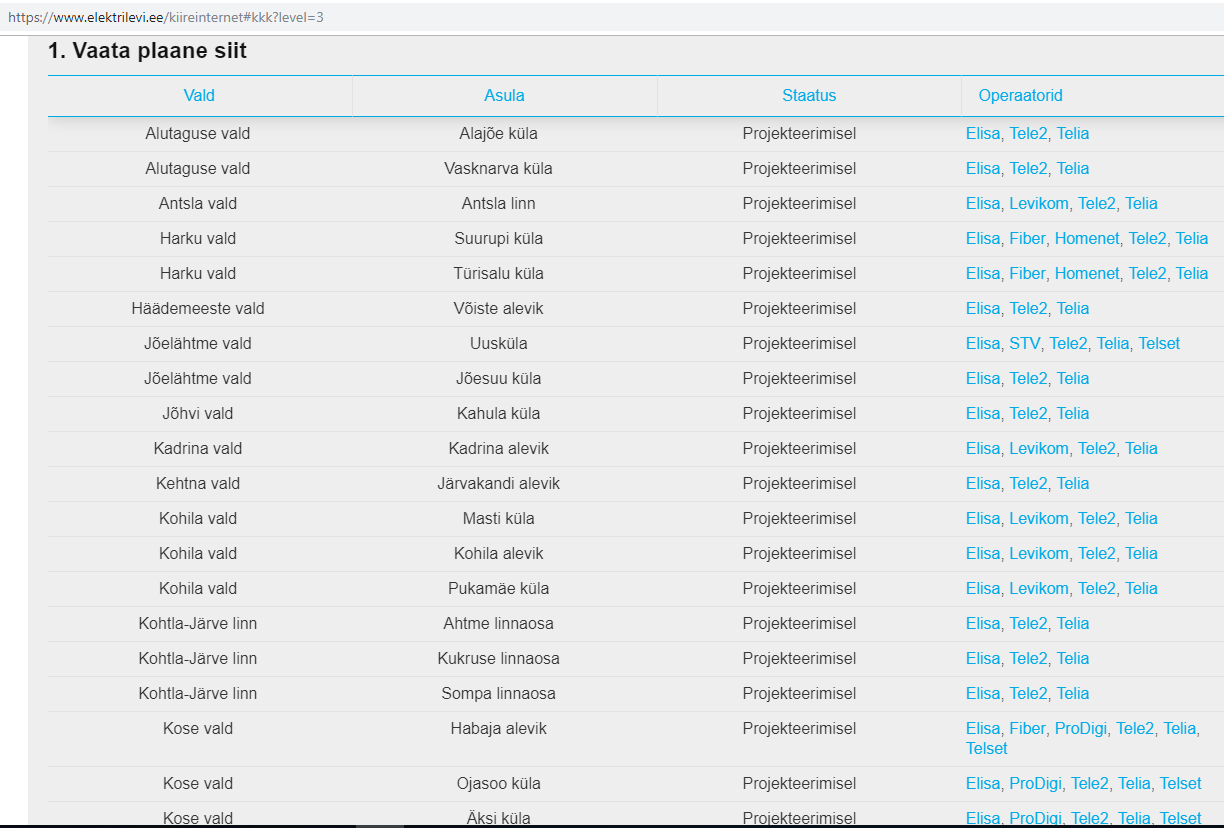Select the 'Kahula küla' cell
The width and height of the screenshot is (1224, 828).
tap(498, 414)
